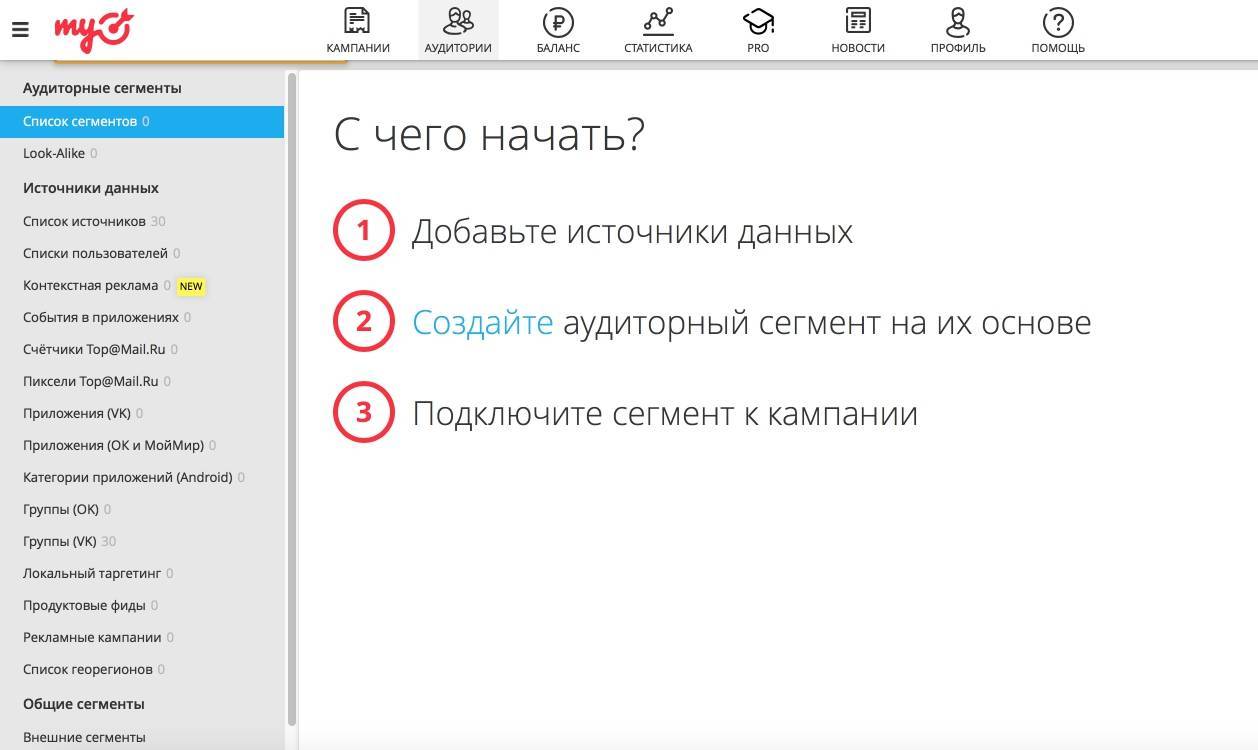1258x750 pixels.
Task: Open Внешние сегменты sidebar item
Action: point(84,737)
